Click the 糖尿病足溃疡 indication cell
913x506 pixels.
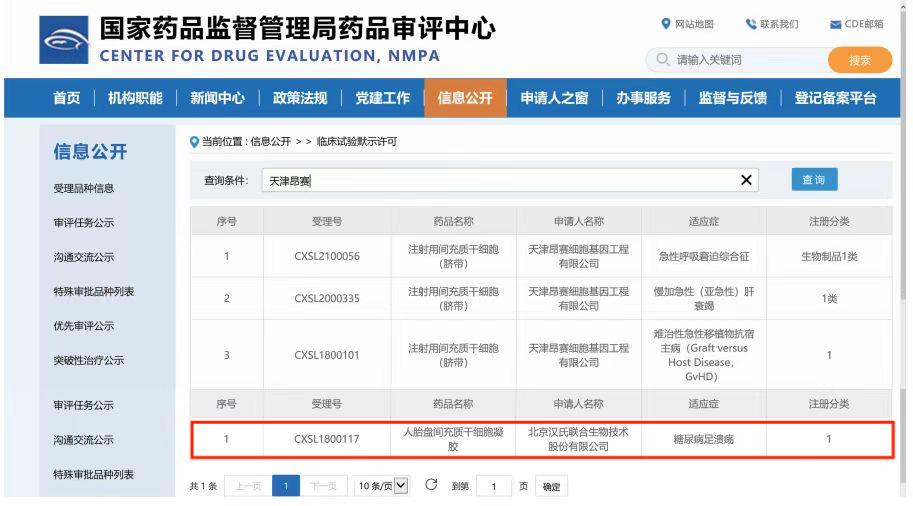click(703, 439)
